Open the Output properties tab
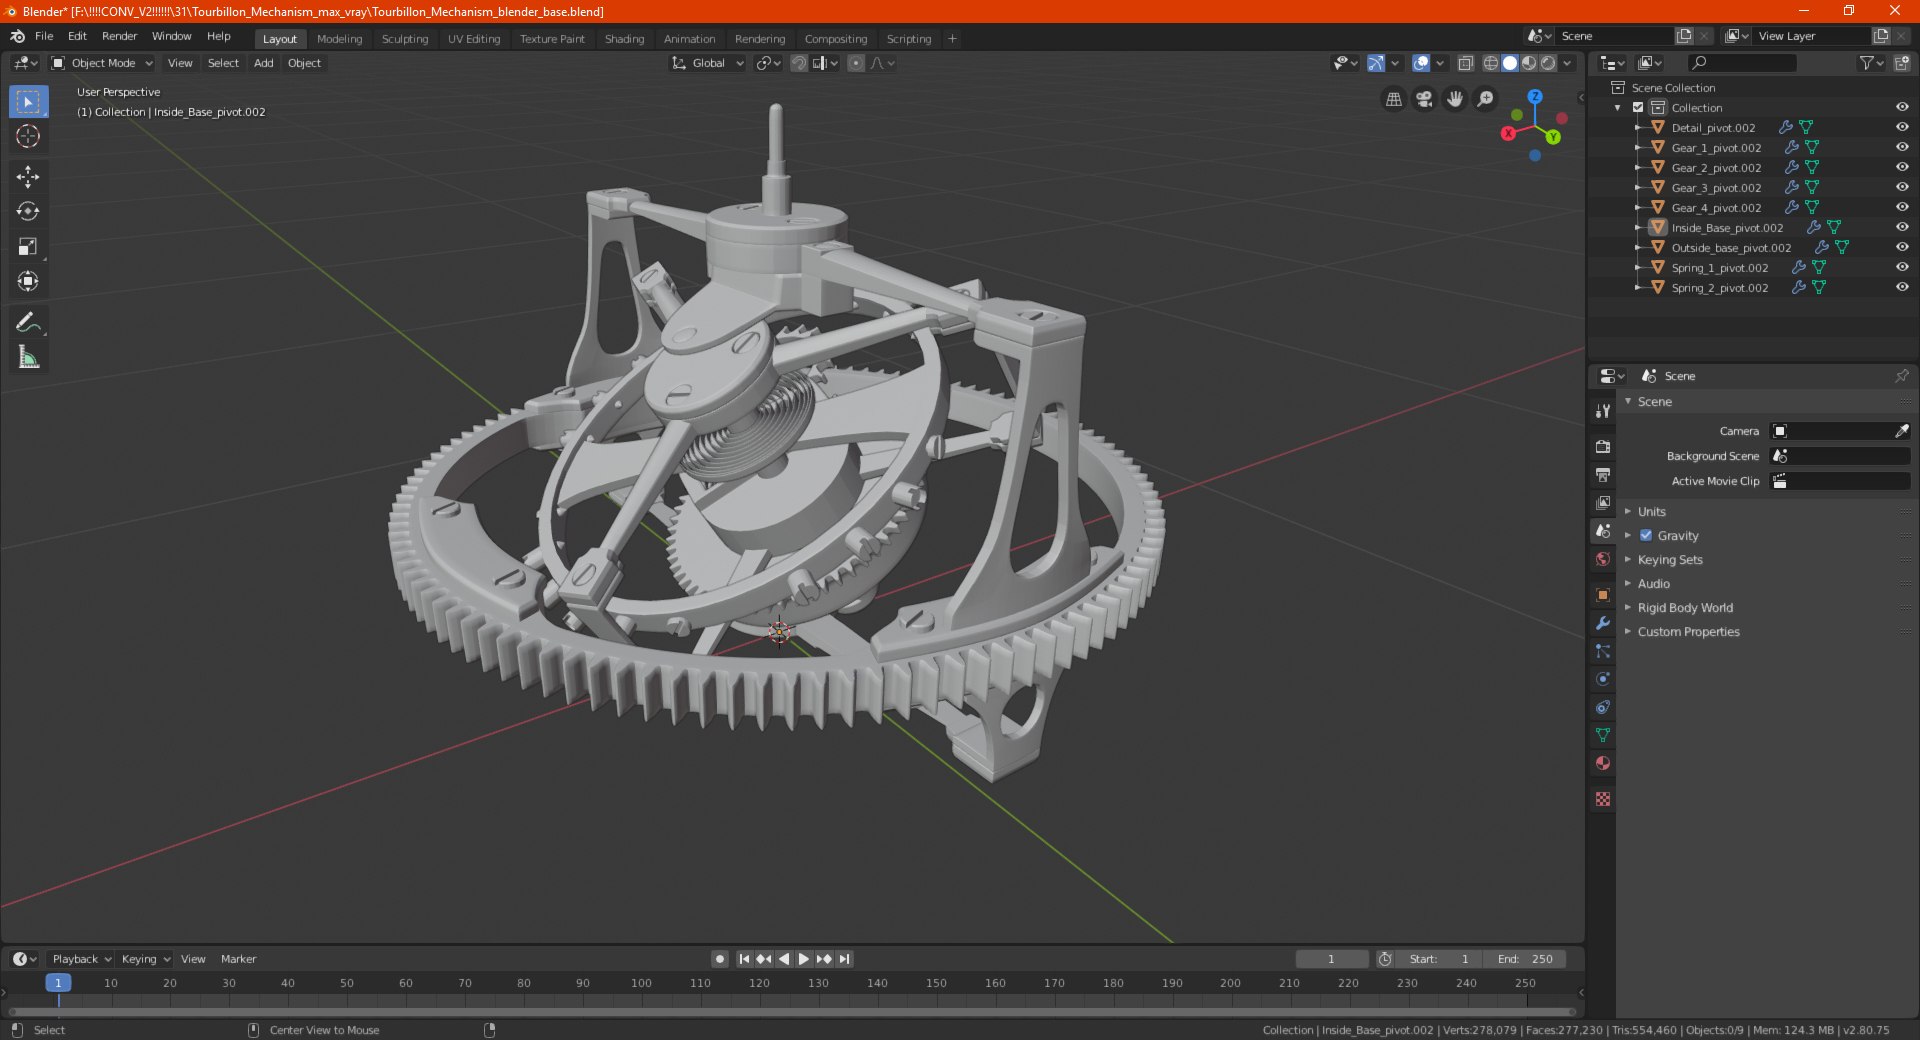 [x=1603, y=475]
